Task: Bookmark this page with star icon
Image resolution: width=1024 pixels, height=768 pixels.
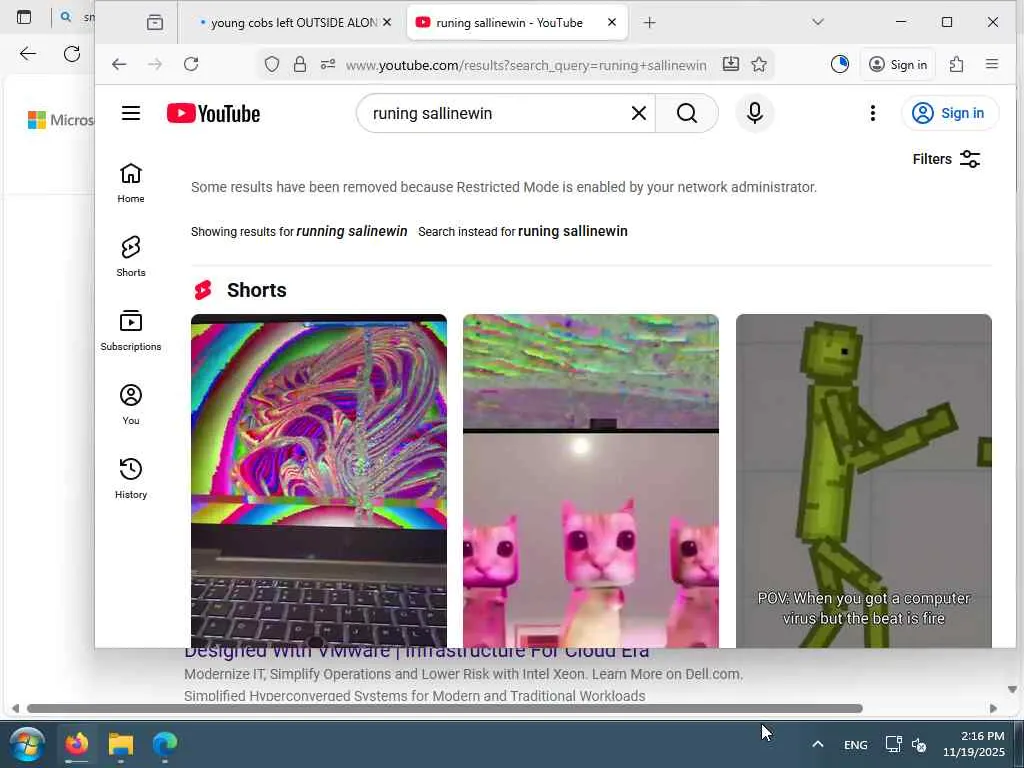Action: point(759,64)
